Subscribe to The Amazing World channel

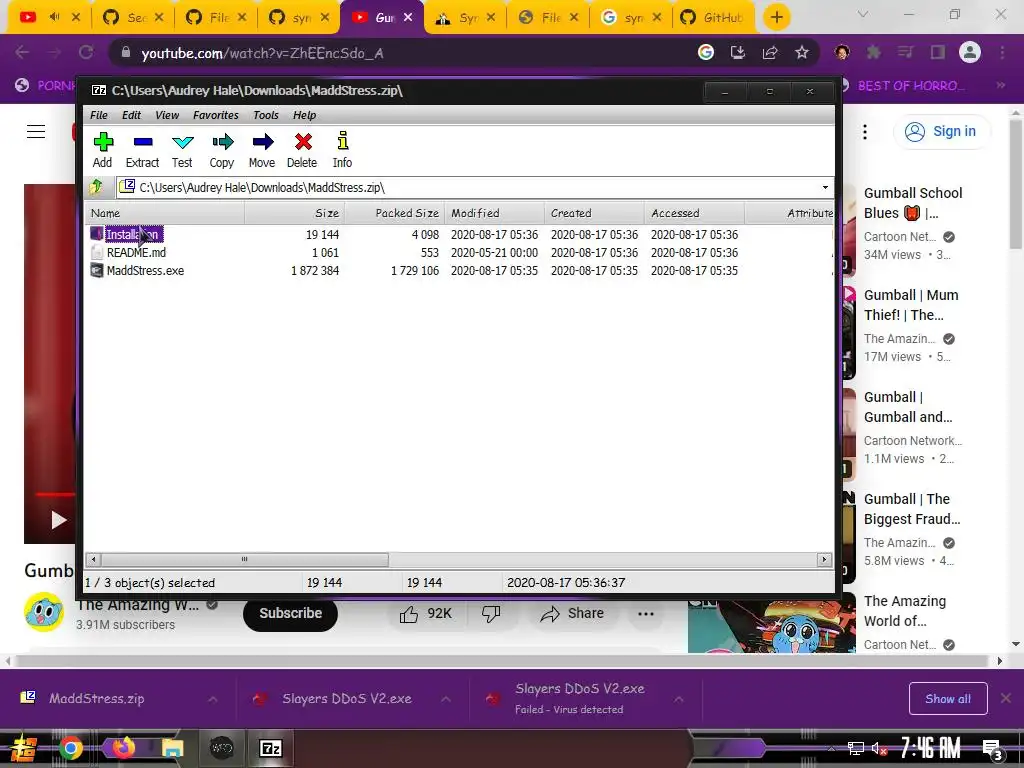290,613
